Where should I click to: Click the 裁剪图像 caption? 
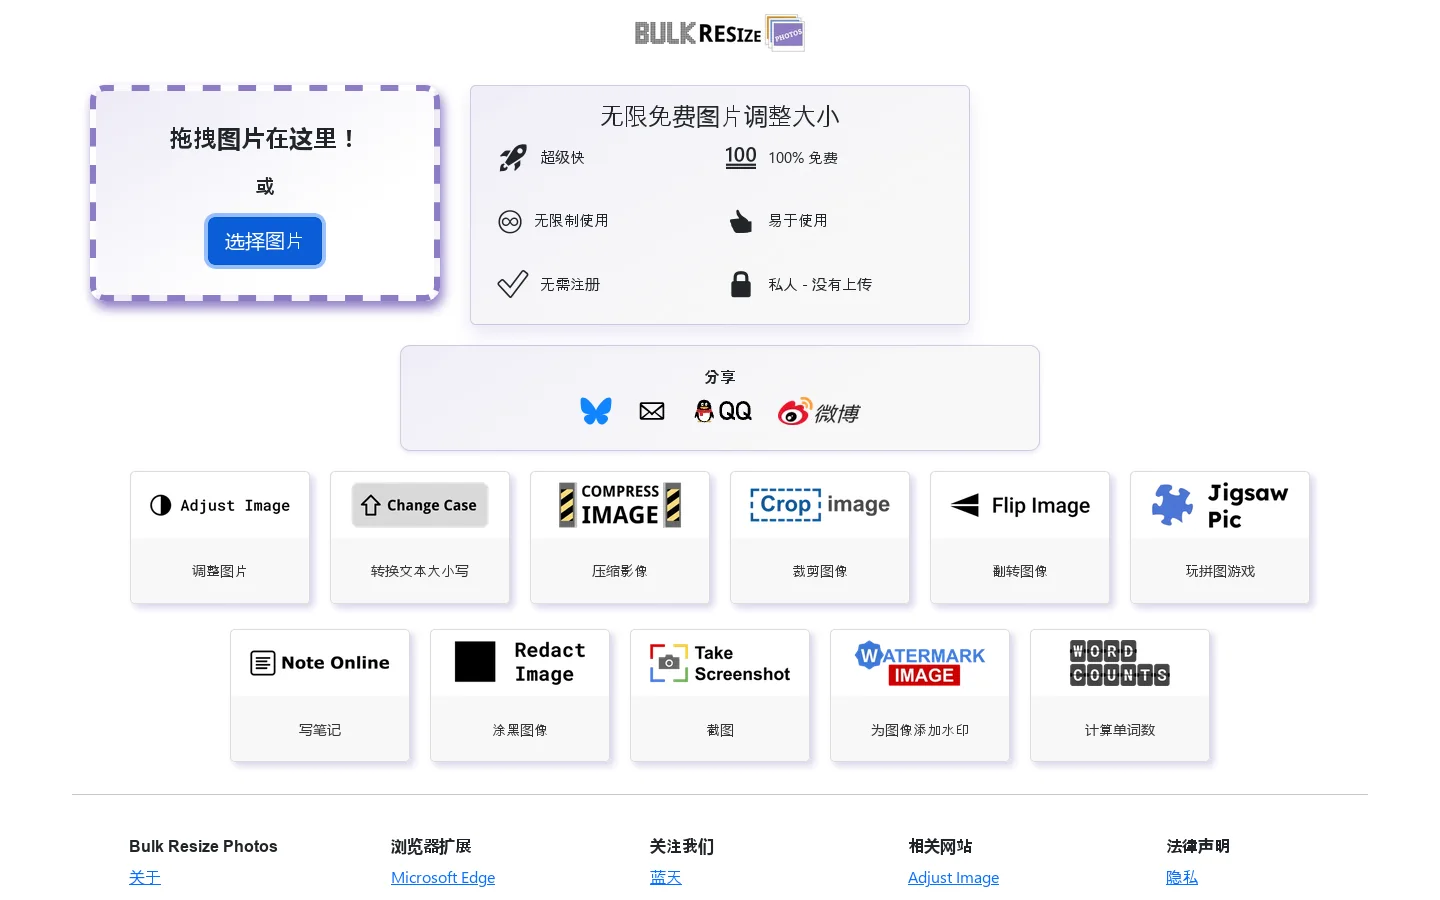(x=820, y=571)
